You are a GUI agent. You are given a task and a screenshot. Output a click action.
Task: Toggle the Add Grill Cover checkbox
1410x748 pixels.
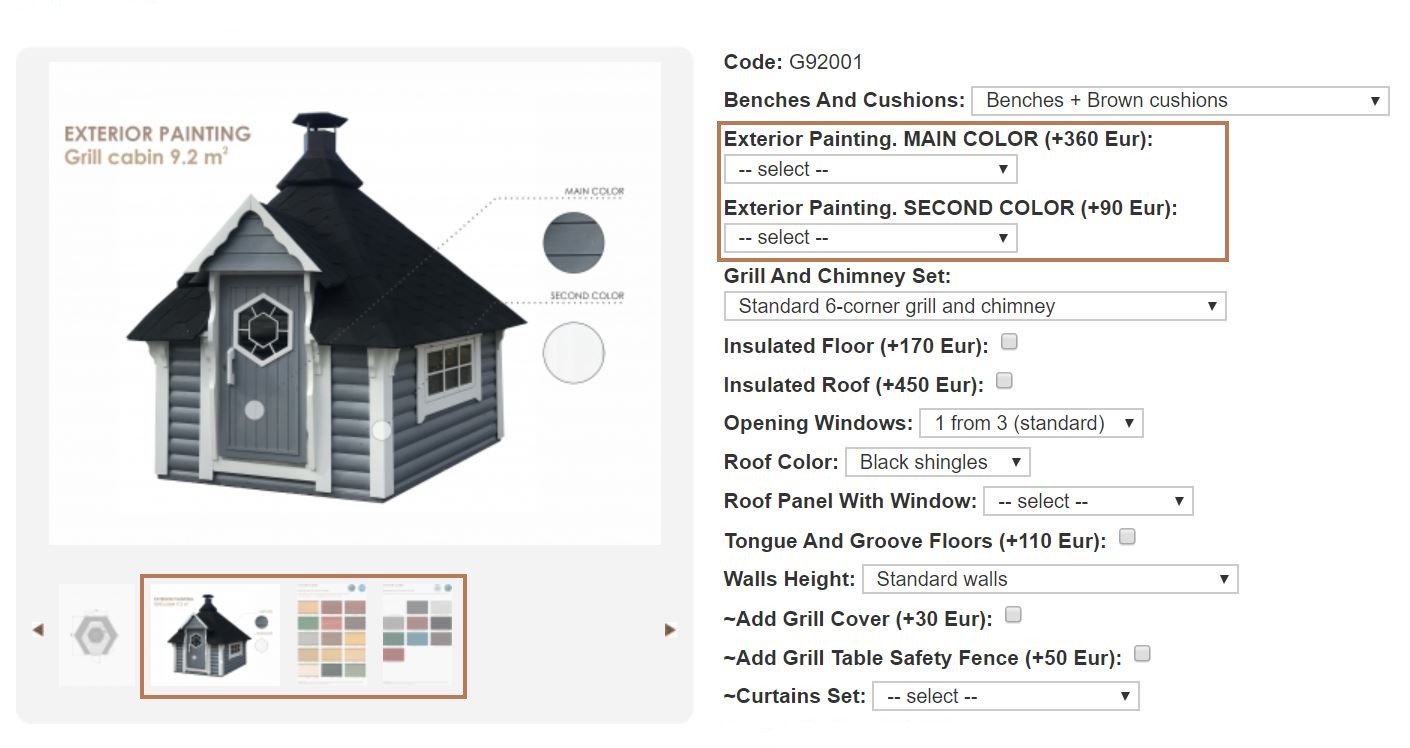coord(1013,615)
